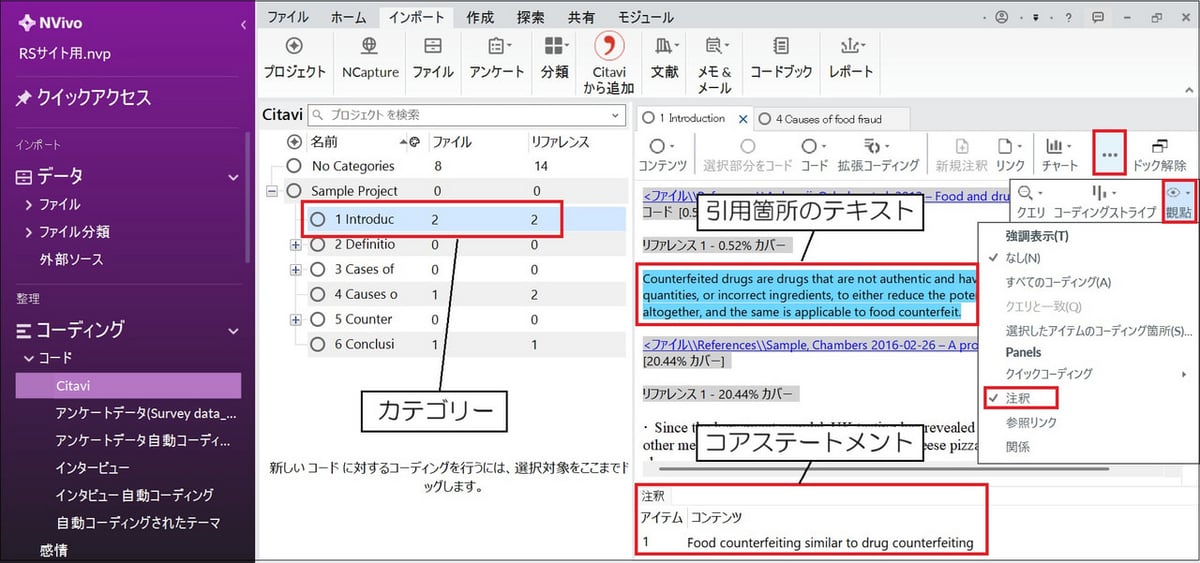This screenshot has width=1200, height=563.
Task: Open the ファイル menu
Action: pyautogui.click(x=288, y=17)
